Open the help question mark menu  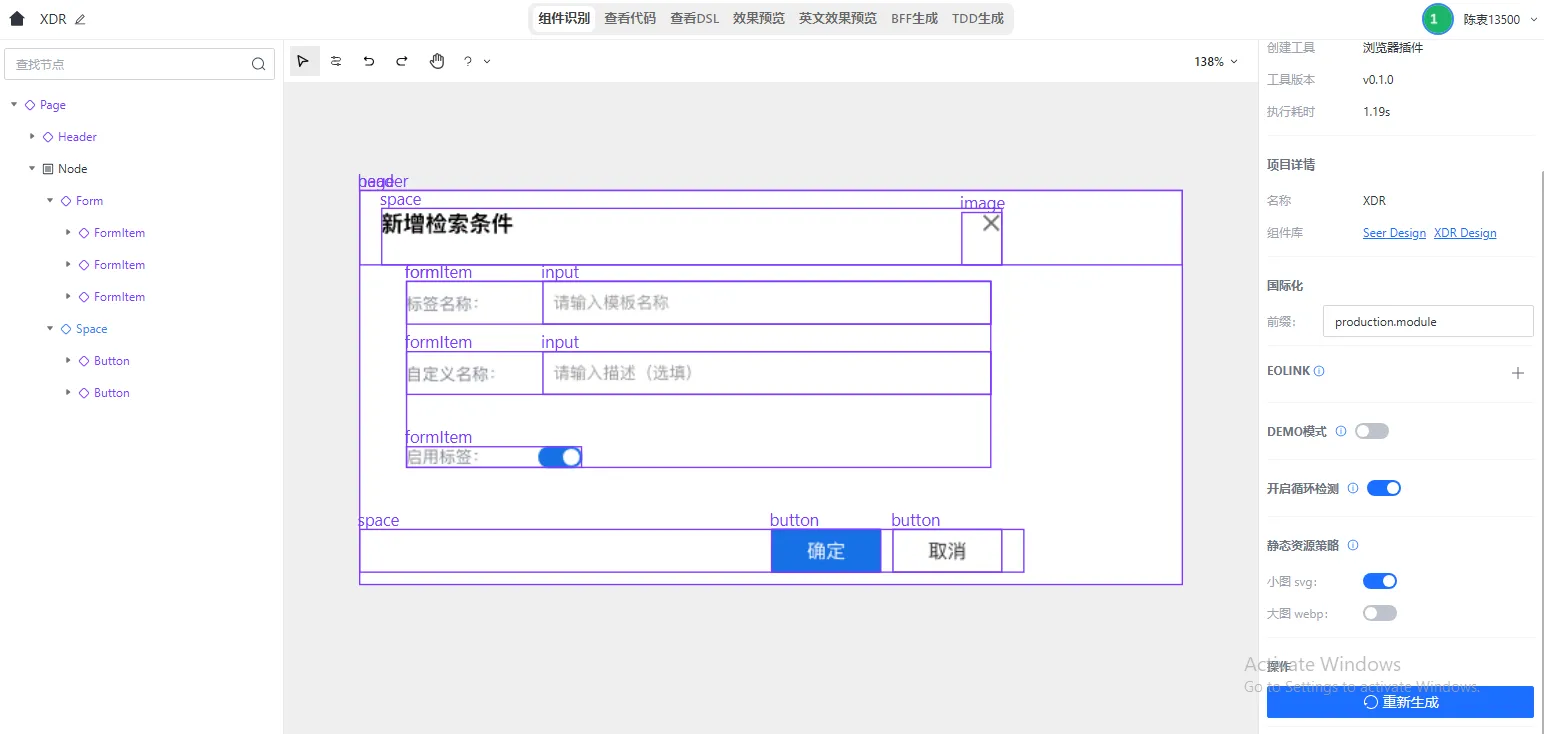[x=476, y=61]
